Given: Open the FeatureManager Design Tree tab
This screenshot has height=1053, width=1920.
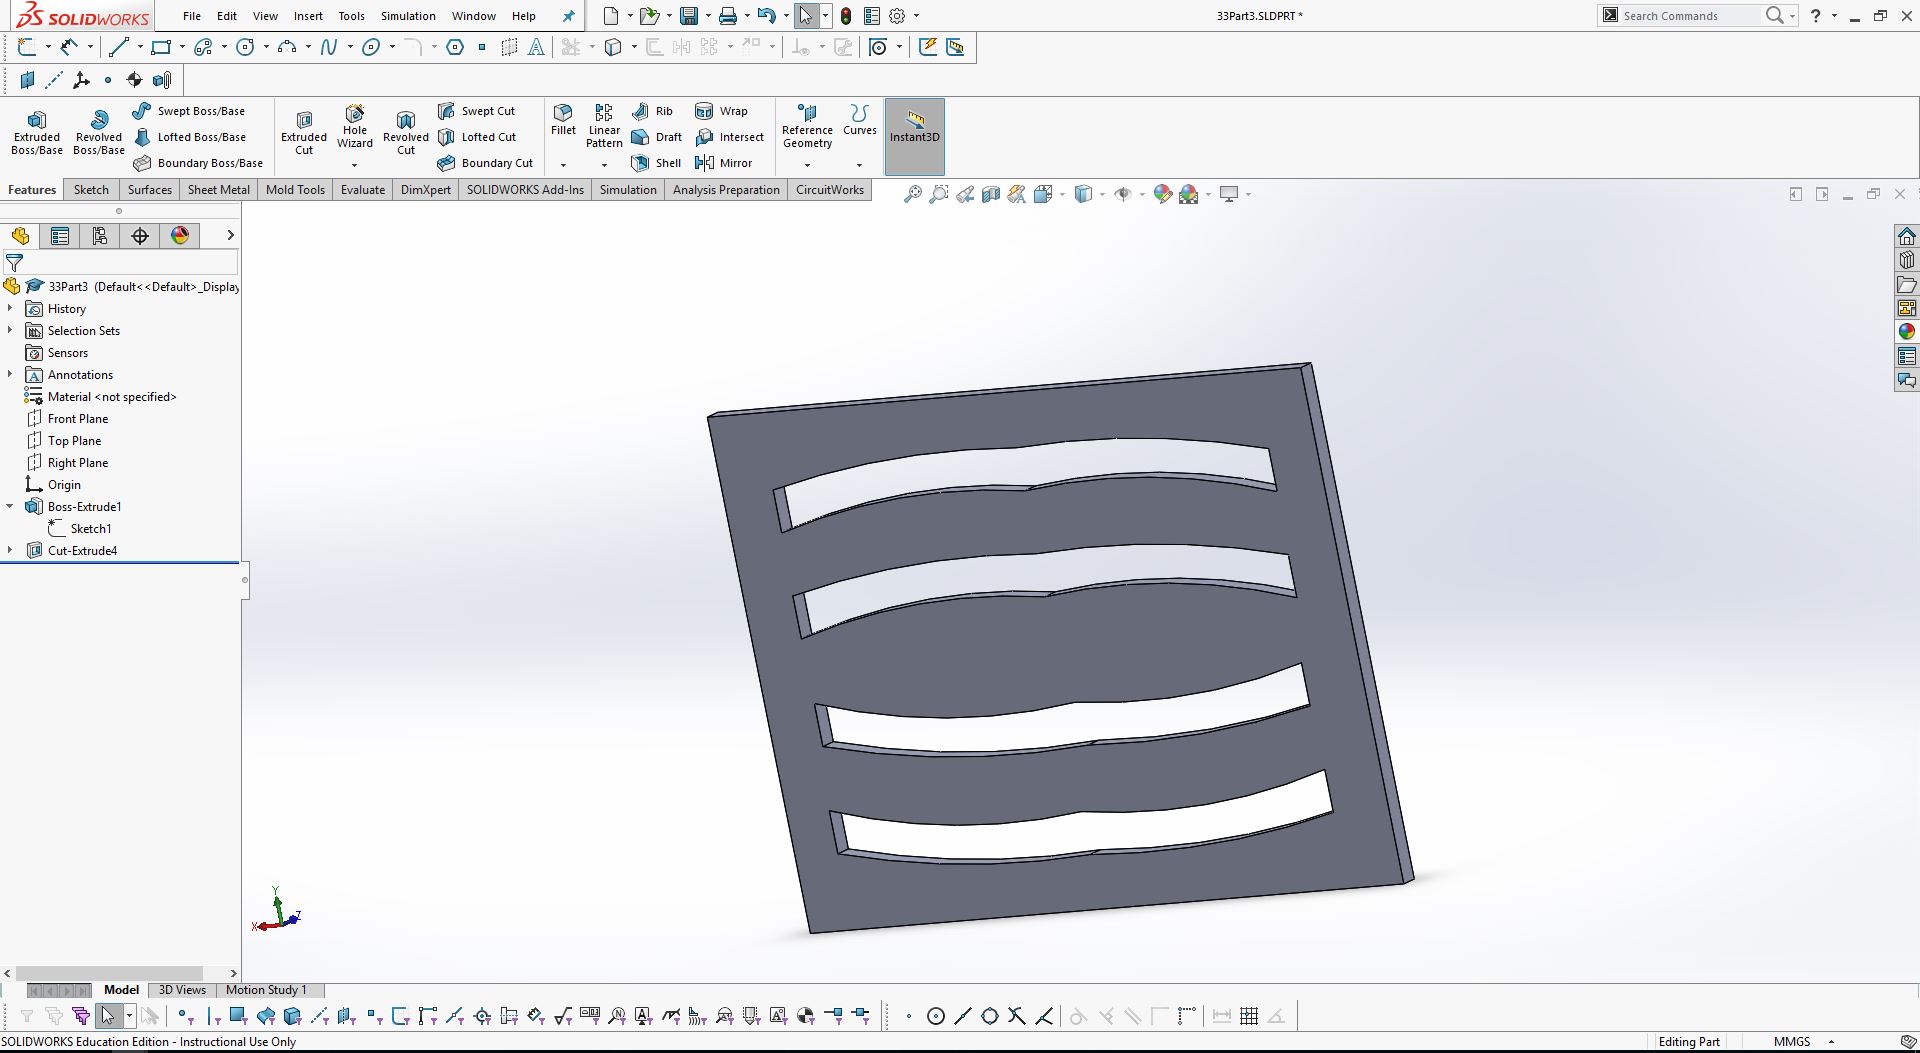Looking at the screenshot, I should 20,236.
